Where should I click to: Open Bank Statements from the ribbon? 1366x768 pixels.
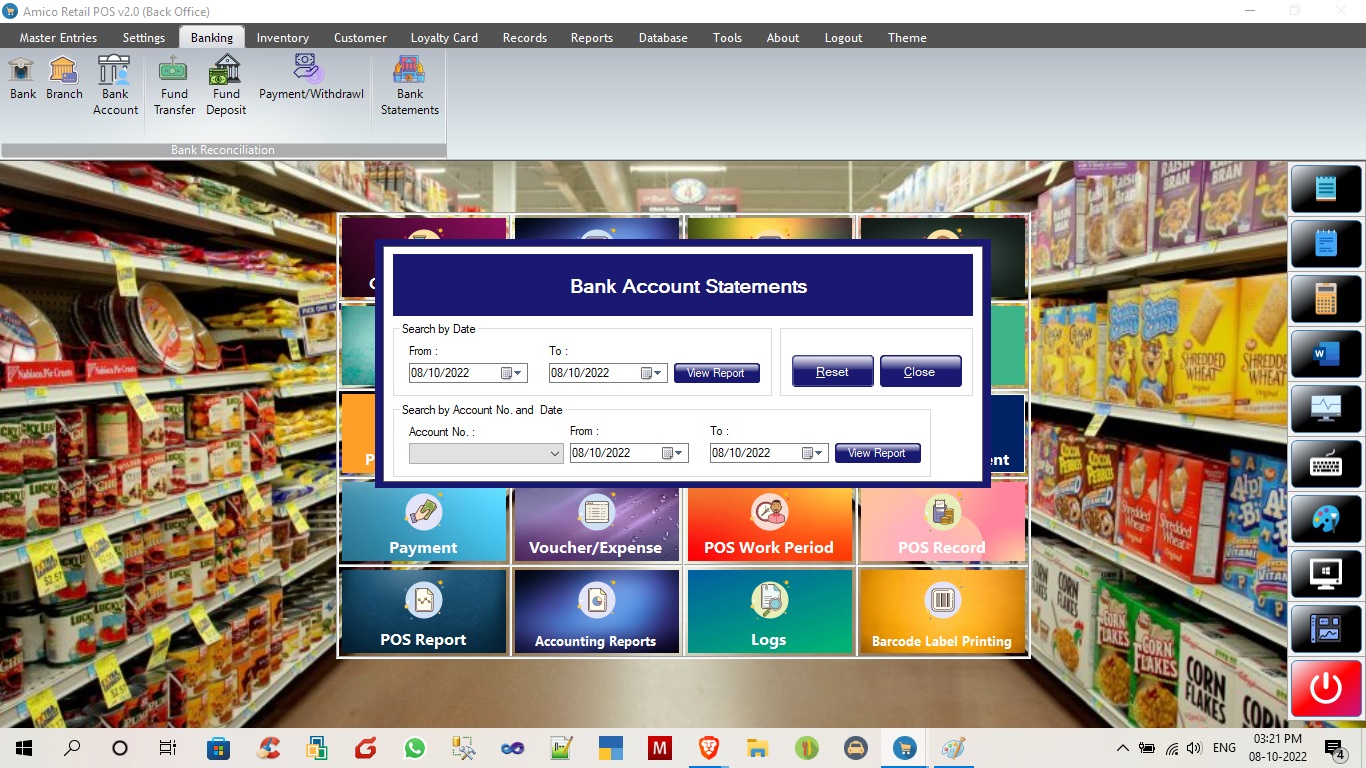[x=409, y=84]
